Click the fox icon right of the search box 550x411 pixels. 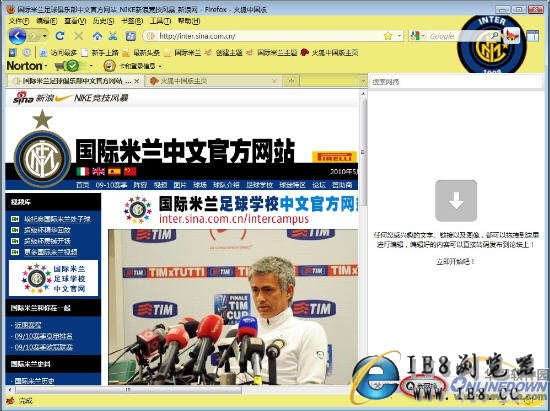[x=512, y=35]
